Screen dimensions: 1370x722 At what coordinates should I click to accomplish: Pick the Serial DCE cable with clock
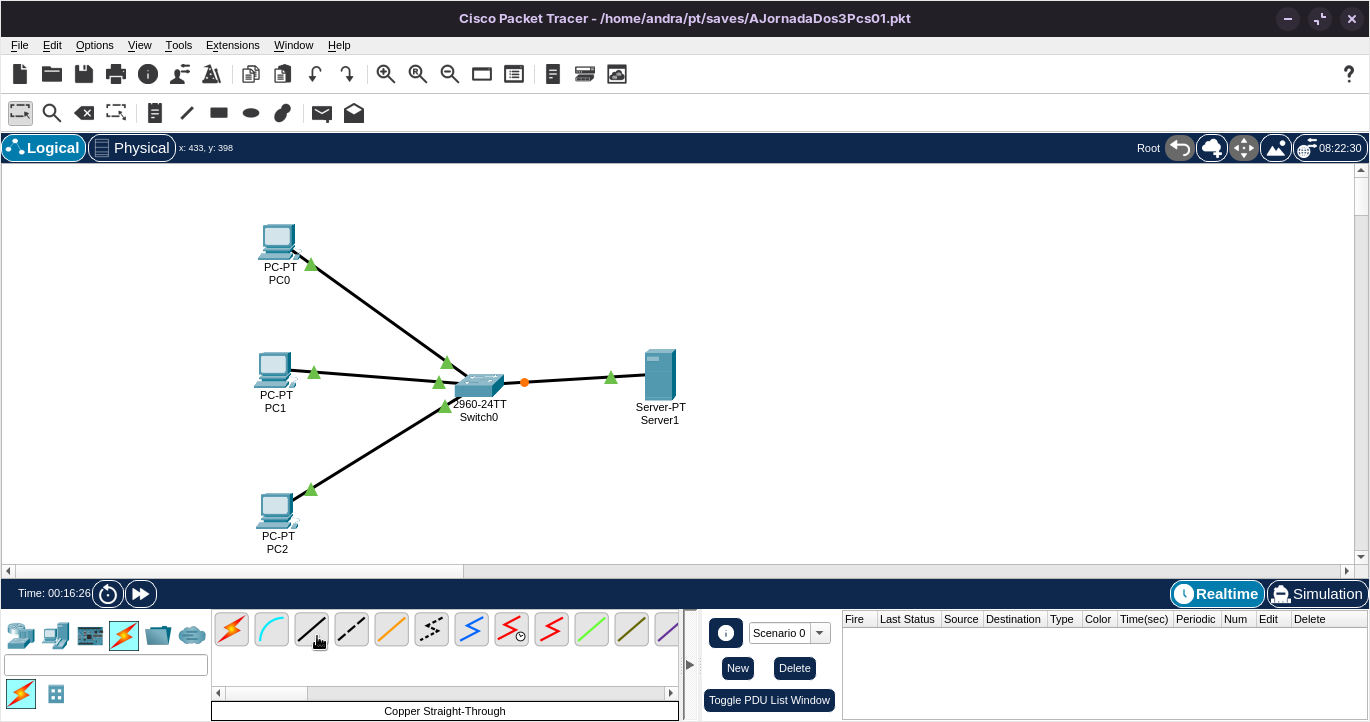(x=512, y=629)
